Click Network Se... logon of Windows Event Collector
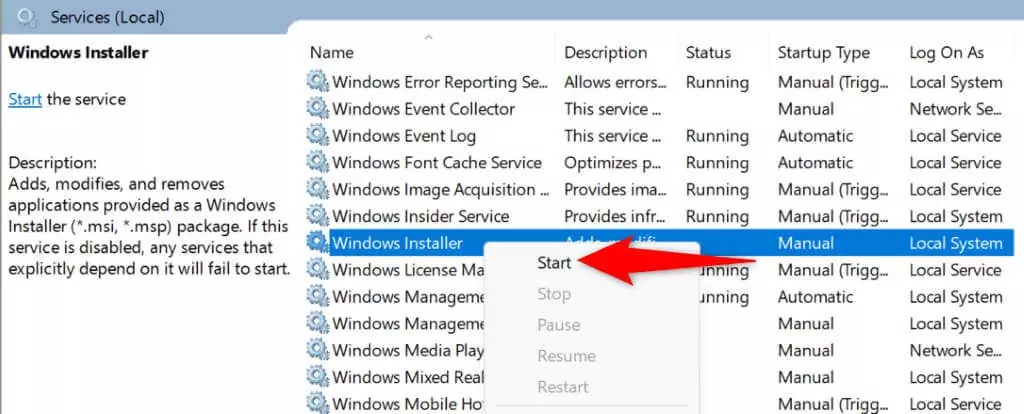 tap(956, 109)
